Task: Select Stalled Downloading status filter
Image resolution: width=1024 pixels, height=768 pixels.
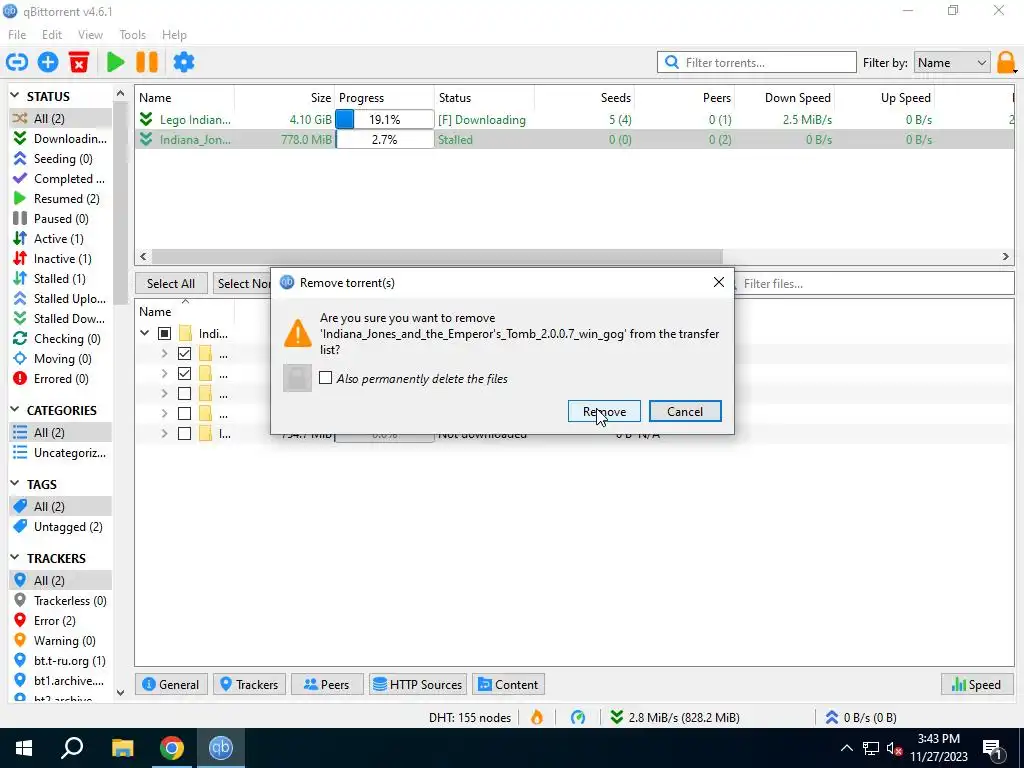Action: pos(60,319)
